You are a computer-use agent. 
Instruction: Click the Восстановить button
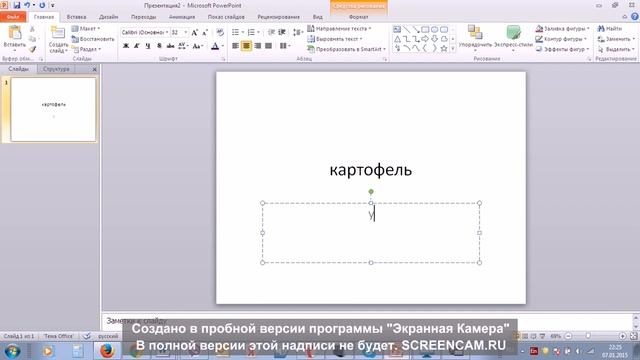(93, 39)
